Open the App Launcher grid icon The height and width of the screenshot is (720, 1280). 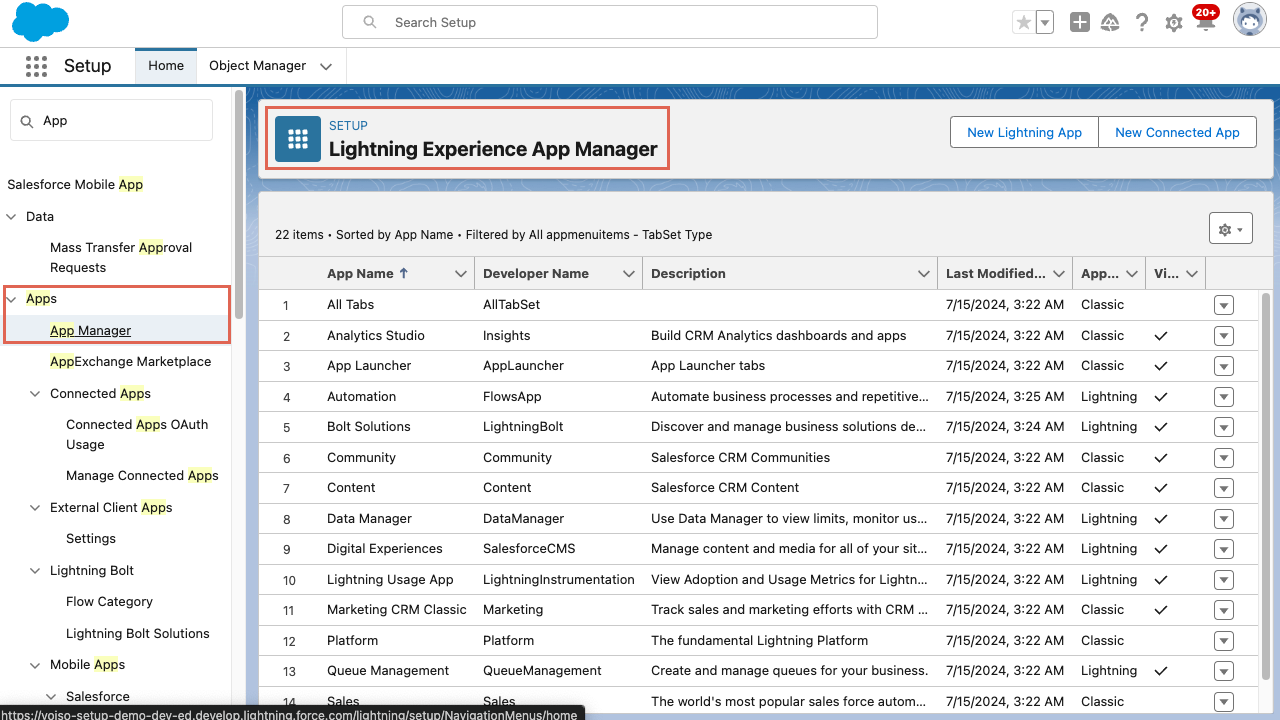[37, 66]
